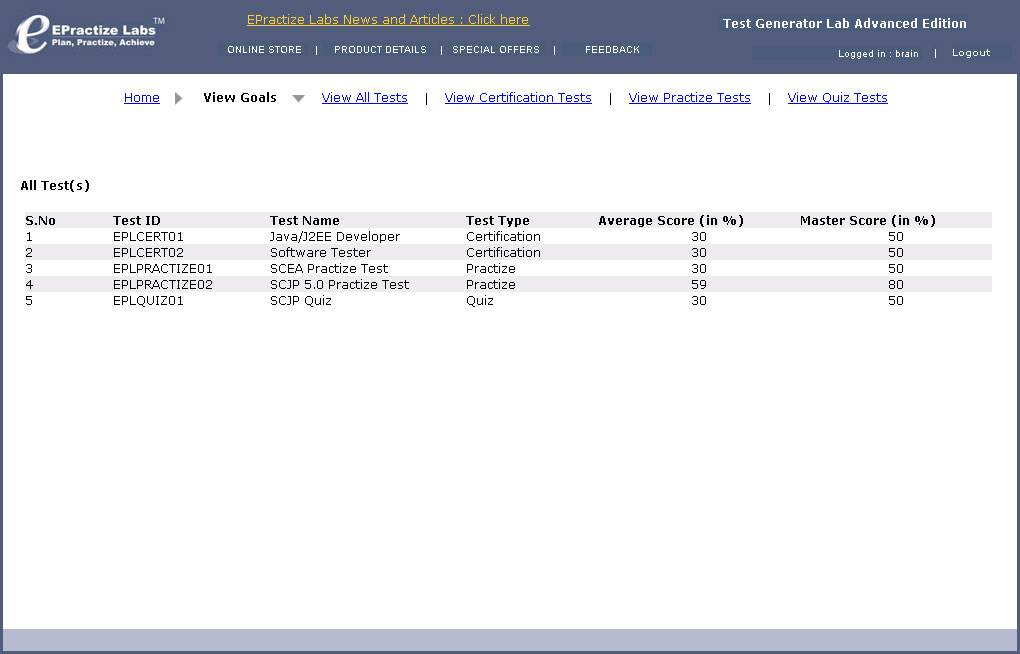Open the Product Details menu
The width and height of the screenshot is (1020, 654).
click(x=380, y=50)
